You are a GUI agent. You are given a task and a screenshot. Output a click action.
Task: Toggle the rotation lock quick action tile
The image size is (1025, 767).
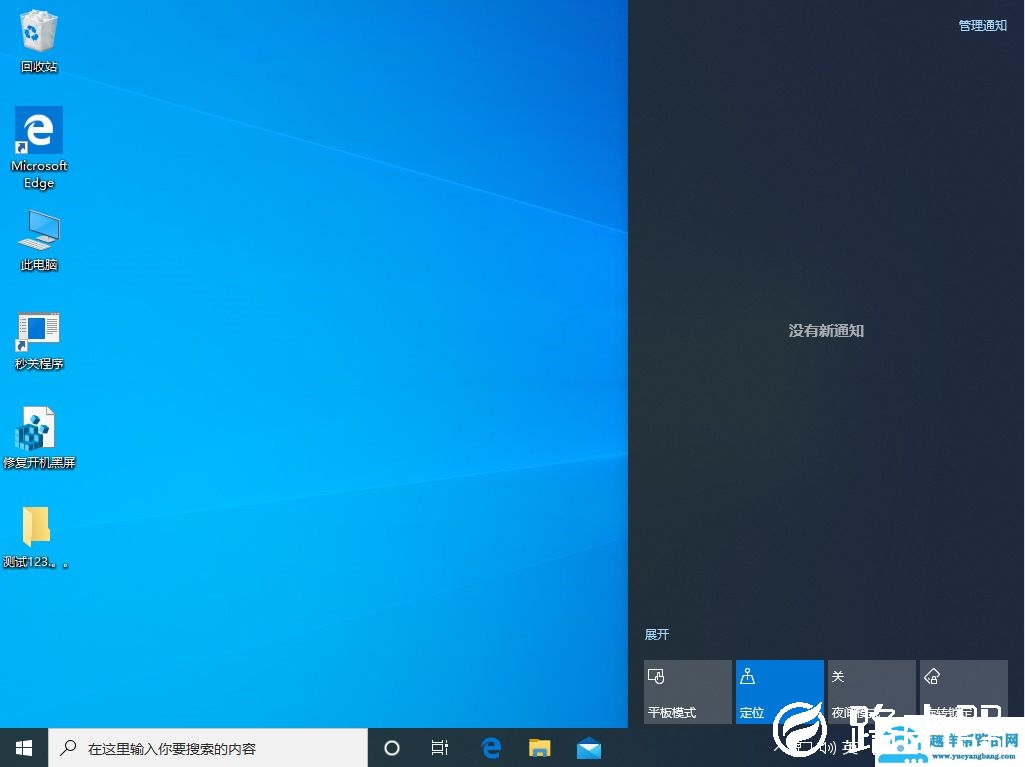tap(964, 692)
